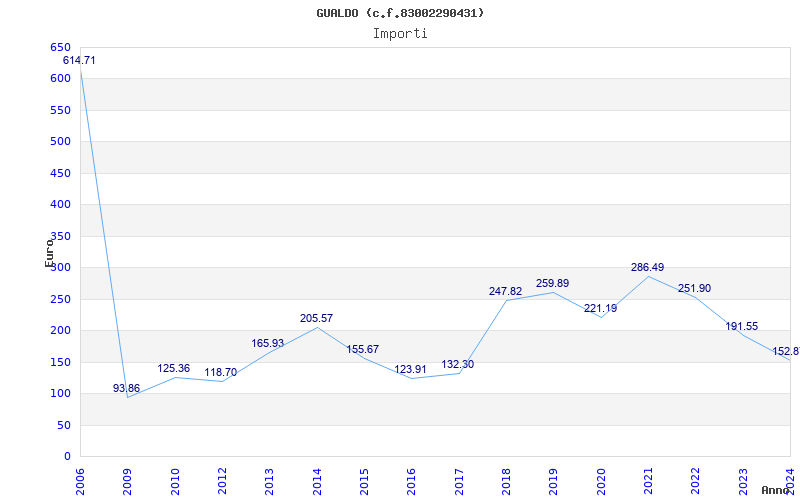Click the 2018 x-axis year label
This screenshot has width=800, height=500.
pos(506,481)
